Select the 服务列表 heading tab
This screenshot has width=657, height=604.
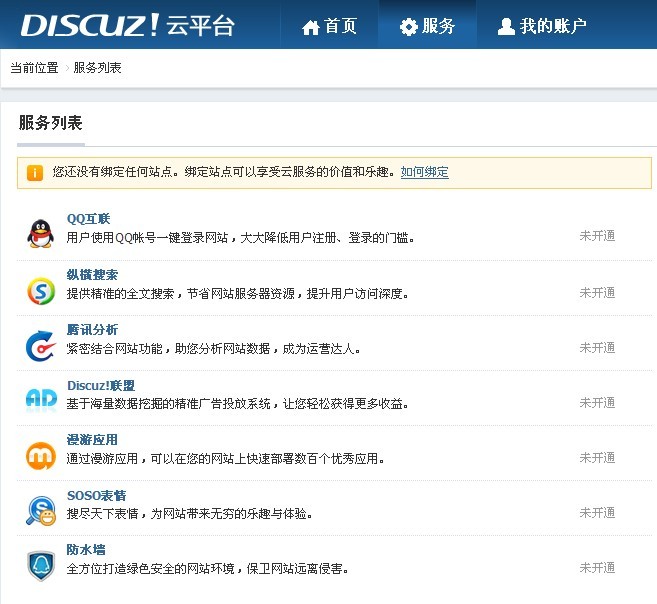[x=51, y=123]
